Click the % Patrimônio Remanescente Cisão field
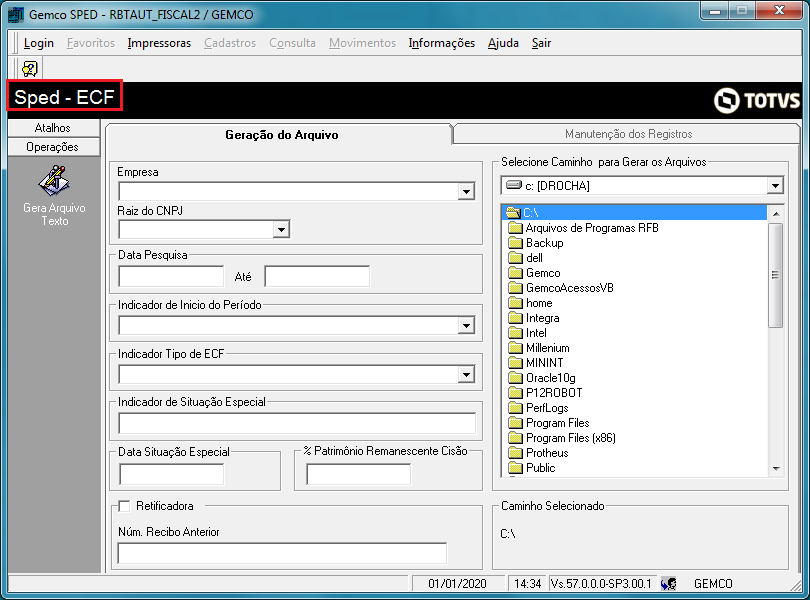 click(359, 474)
